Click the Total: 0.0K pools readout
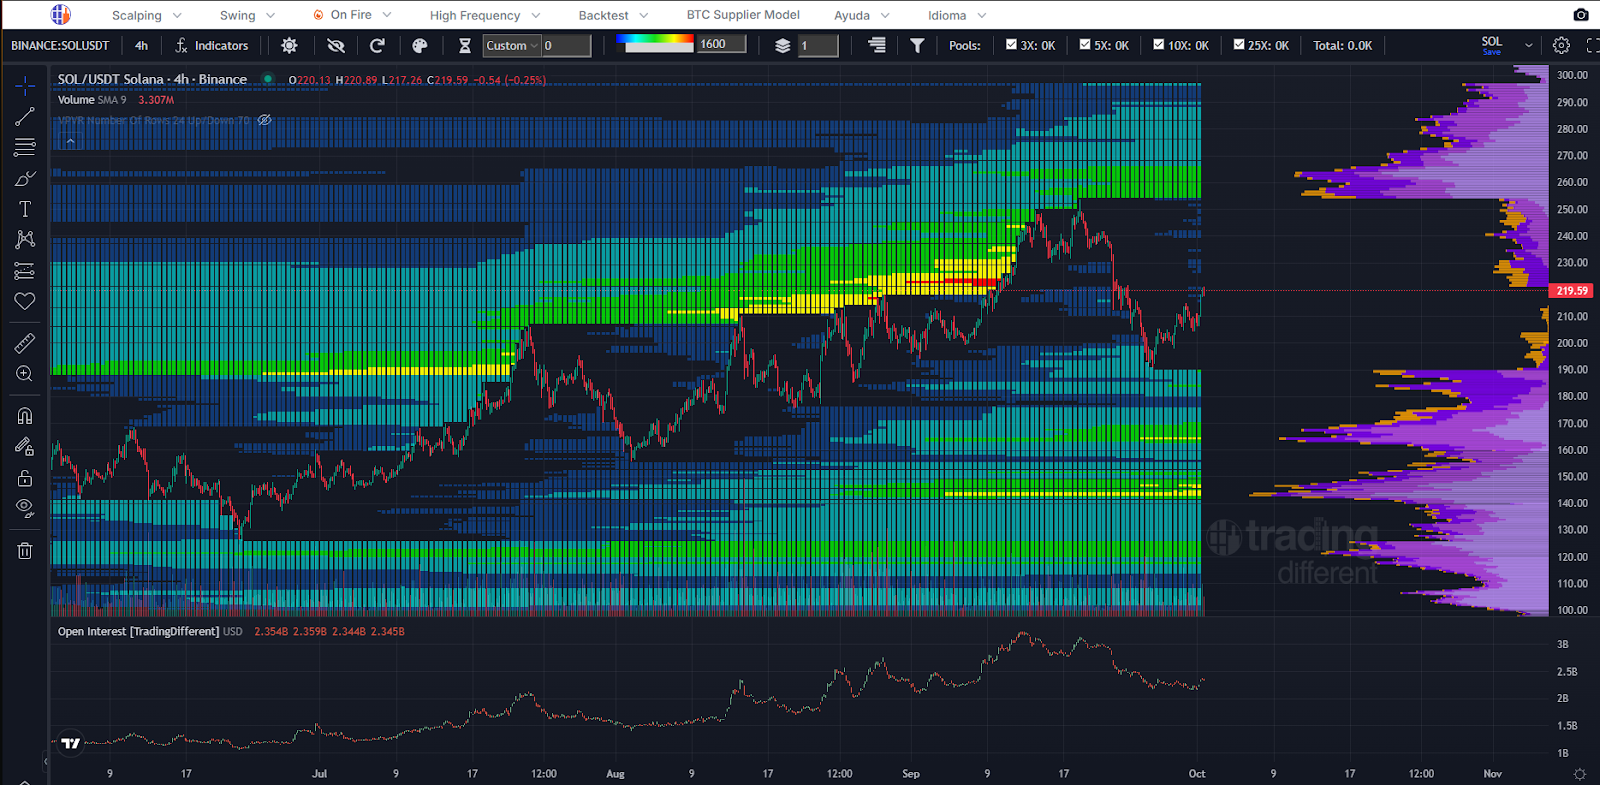 (1342, 46)
